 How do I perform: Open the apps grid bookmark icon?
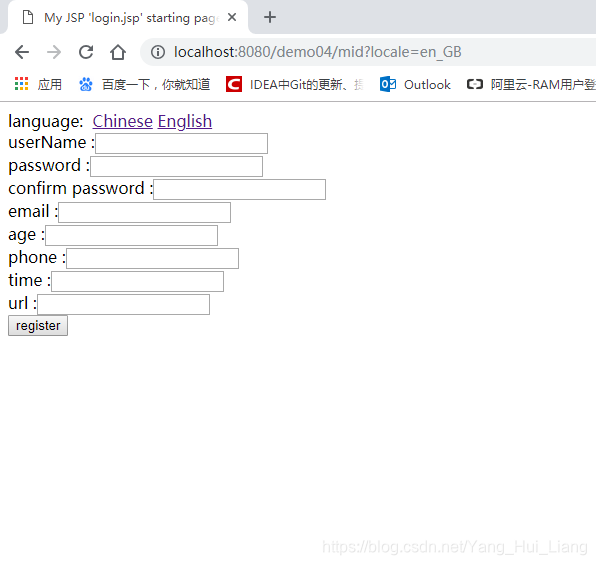(x=22, y=84)
